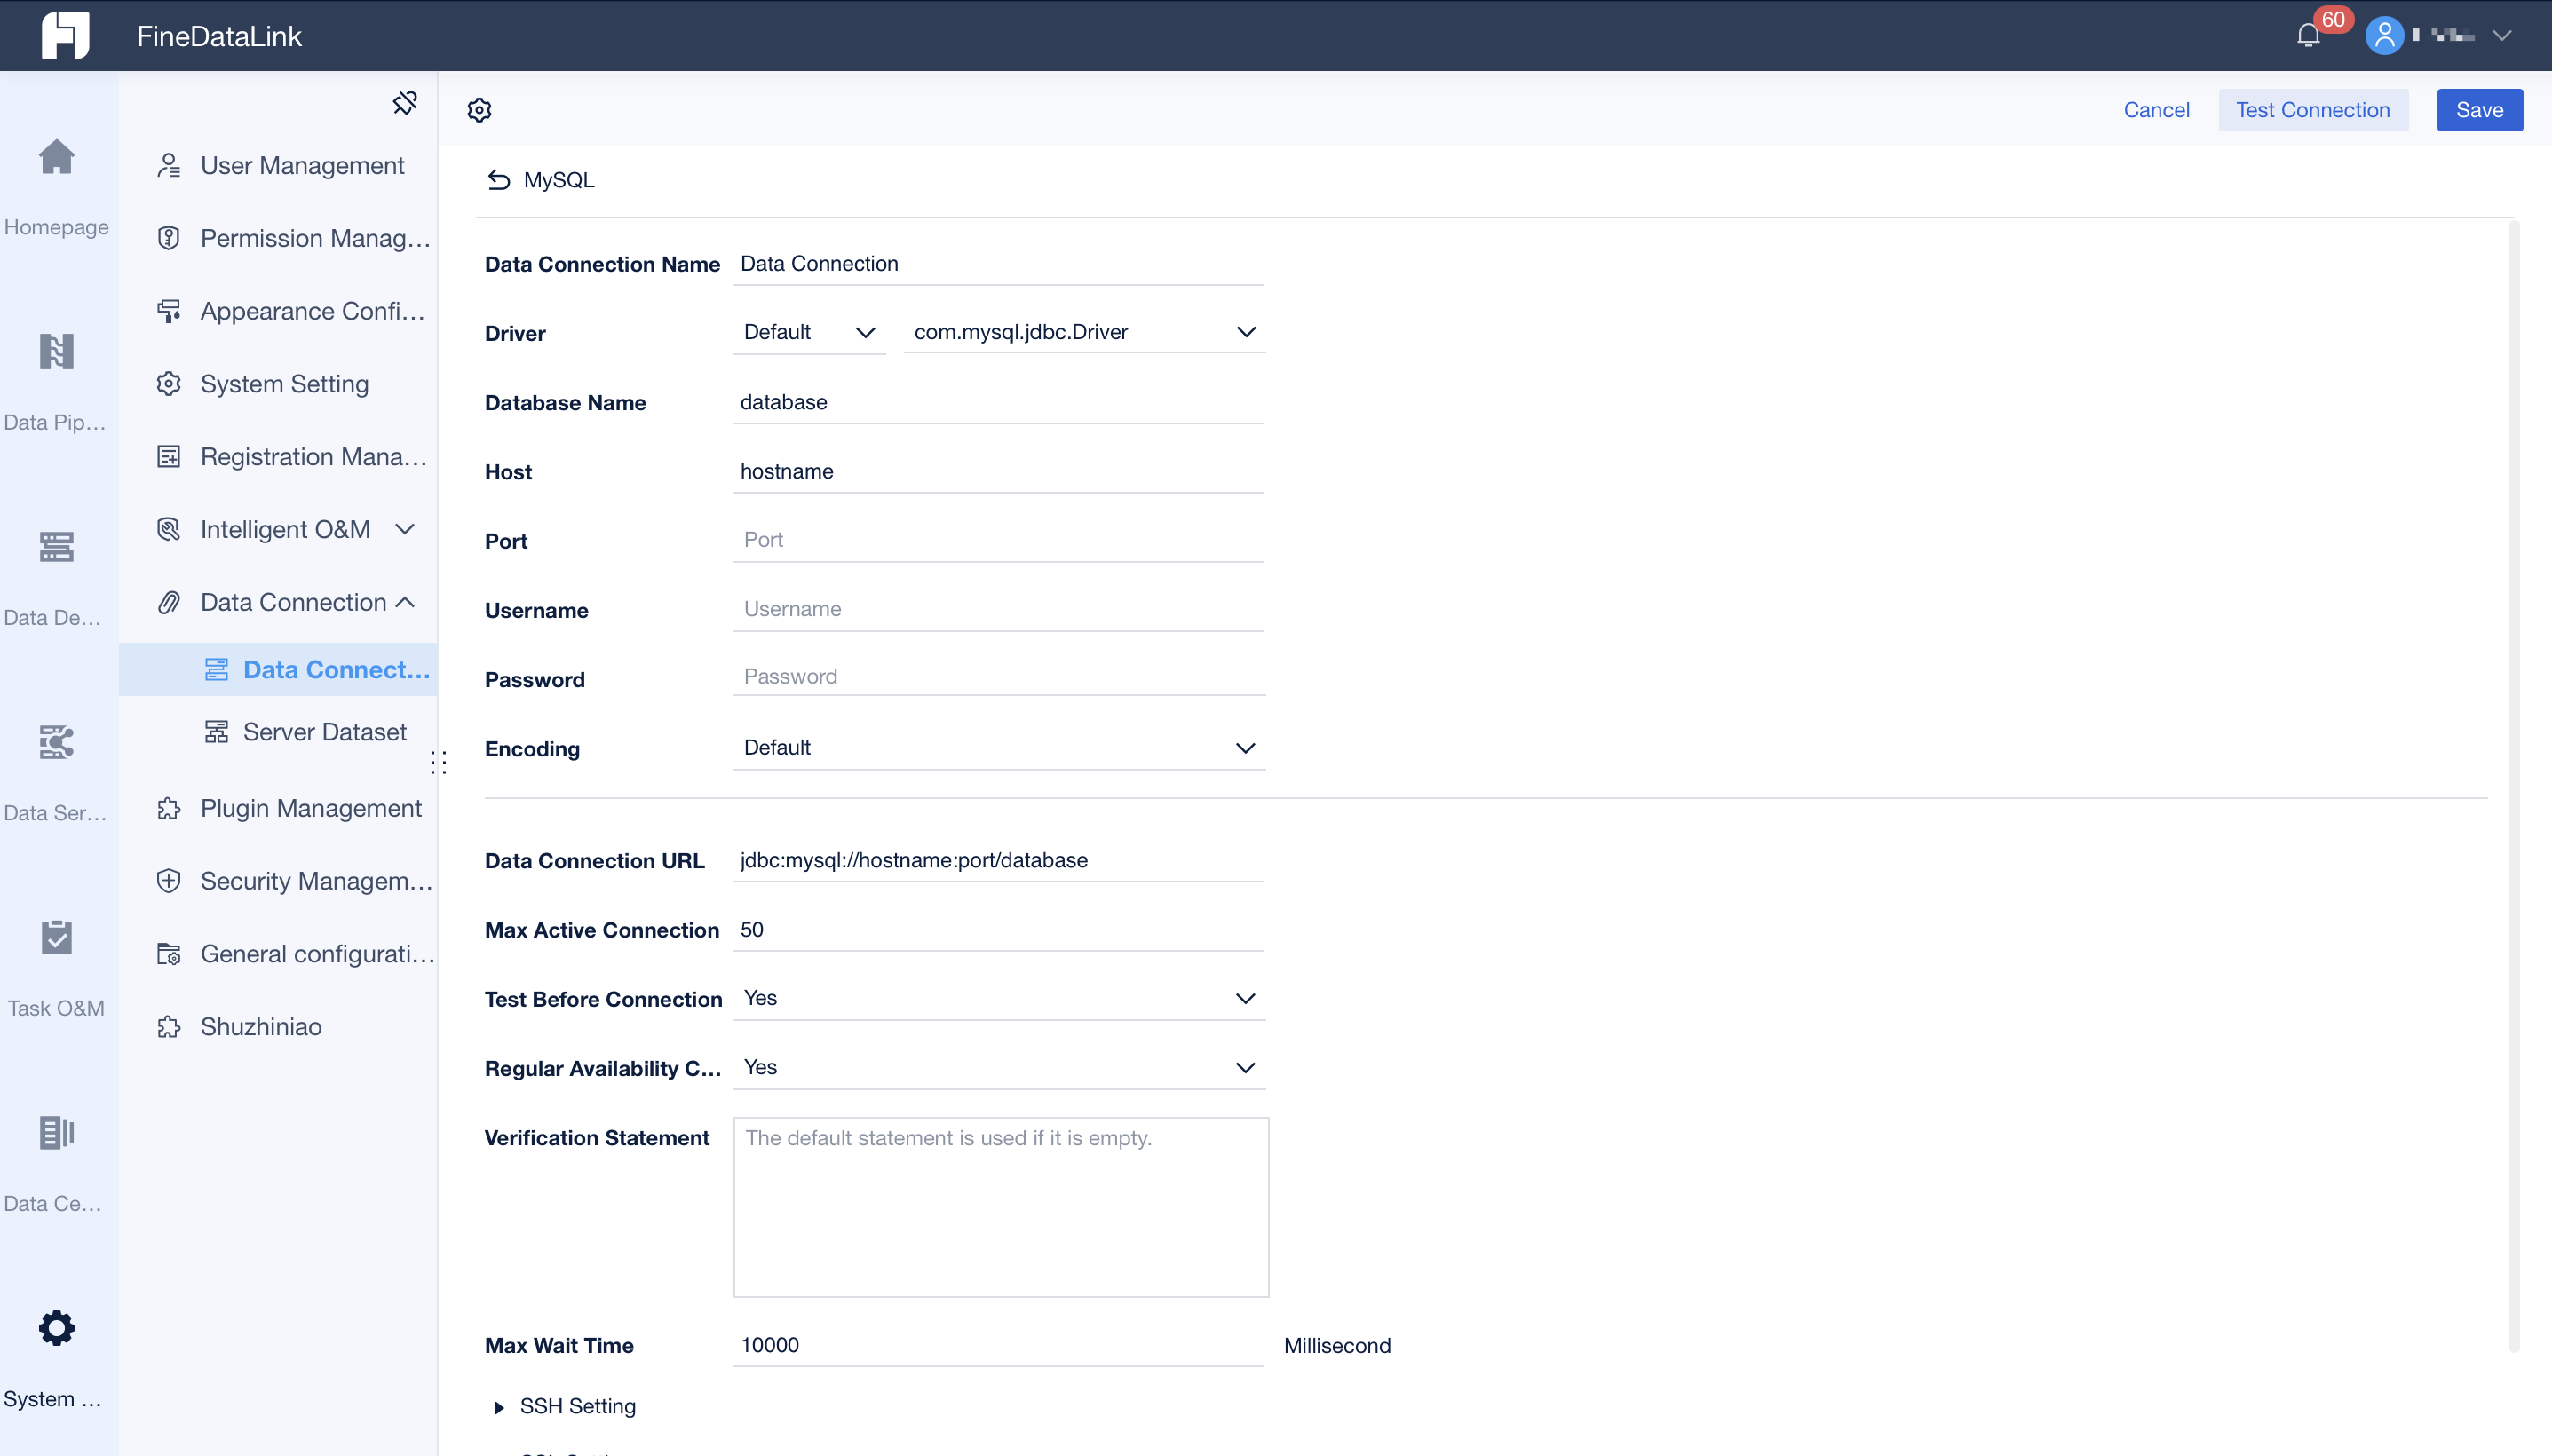Image resolution: width=2552 pixels, height=1456 pixels.
Task: Unpin the sidebar menu panel
Action: [x=404, y=103]
